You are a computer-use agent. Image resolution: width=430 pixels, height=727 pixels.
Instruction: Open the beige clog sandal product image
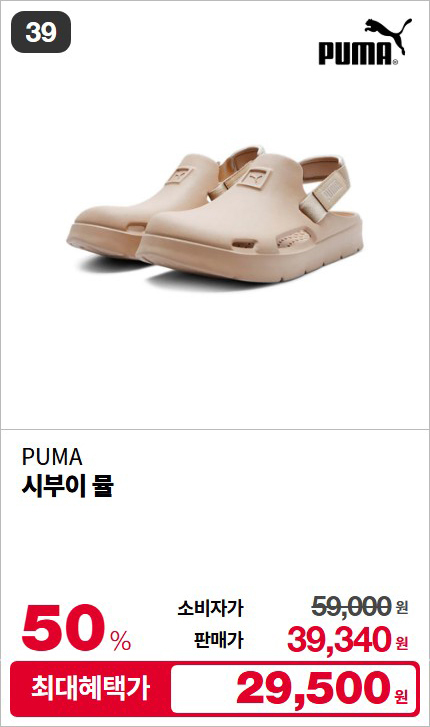pos(215,214)
